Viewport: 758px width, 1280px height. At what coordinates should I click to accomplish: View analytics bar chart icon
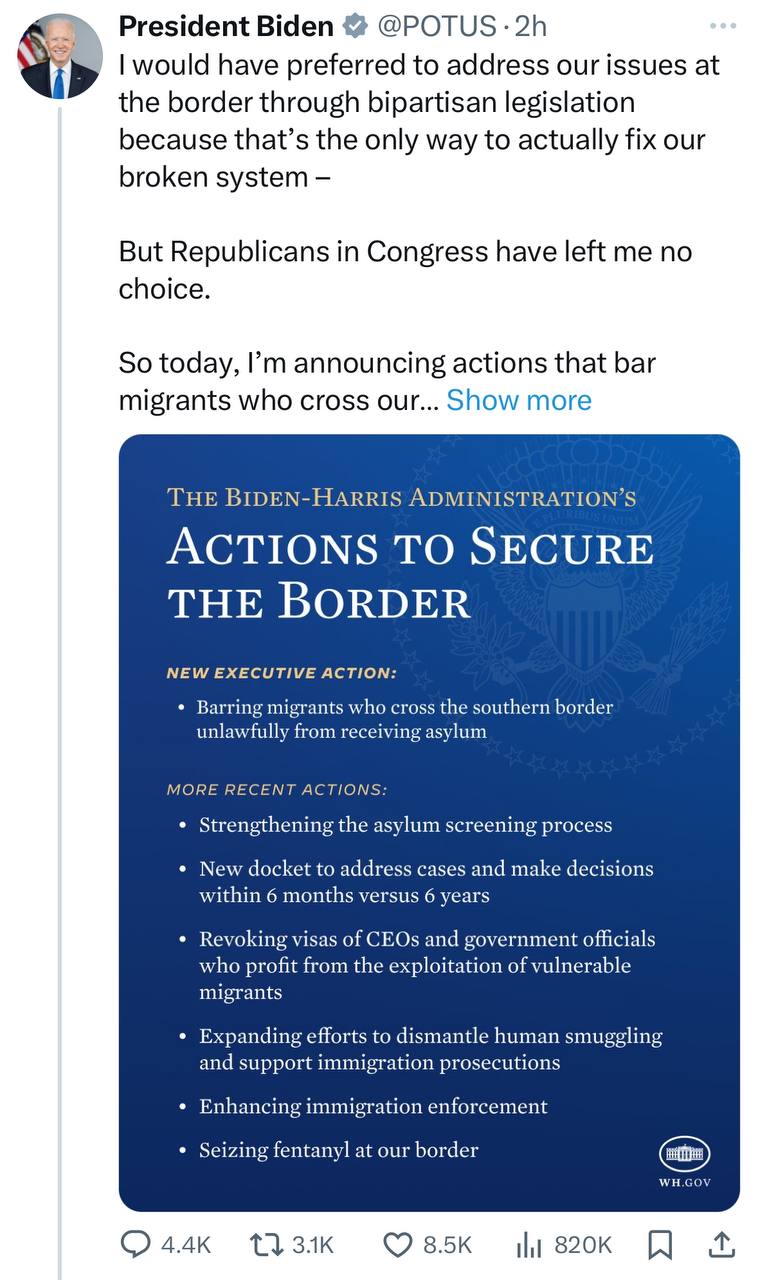pyautogui.click(x=528, y=1244)
